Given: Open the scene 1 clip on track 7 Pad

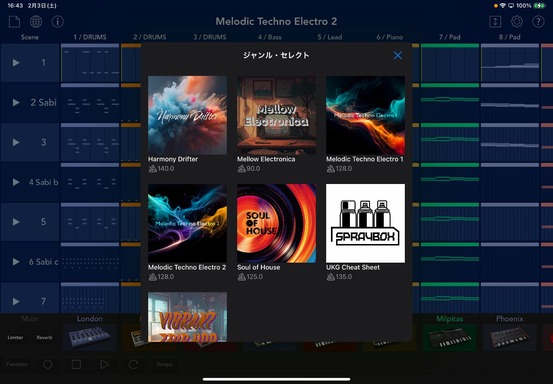Looking at the screenshot, I should [x=450, y=63].
